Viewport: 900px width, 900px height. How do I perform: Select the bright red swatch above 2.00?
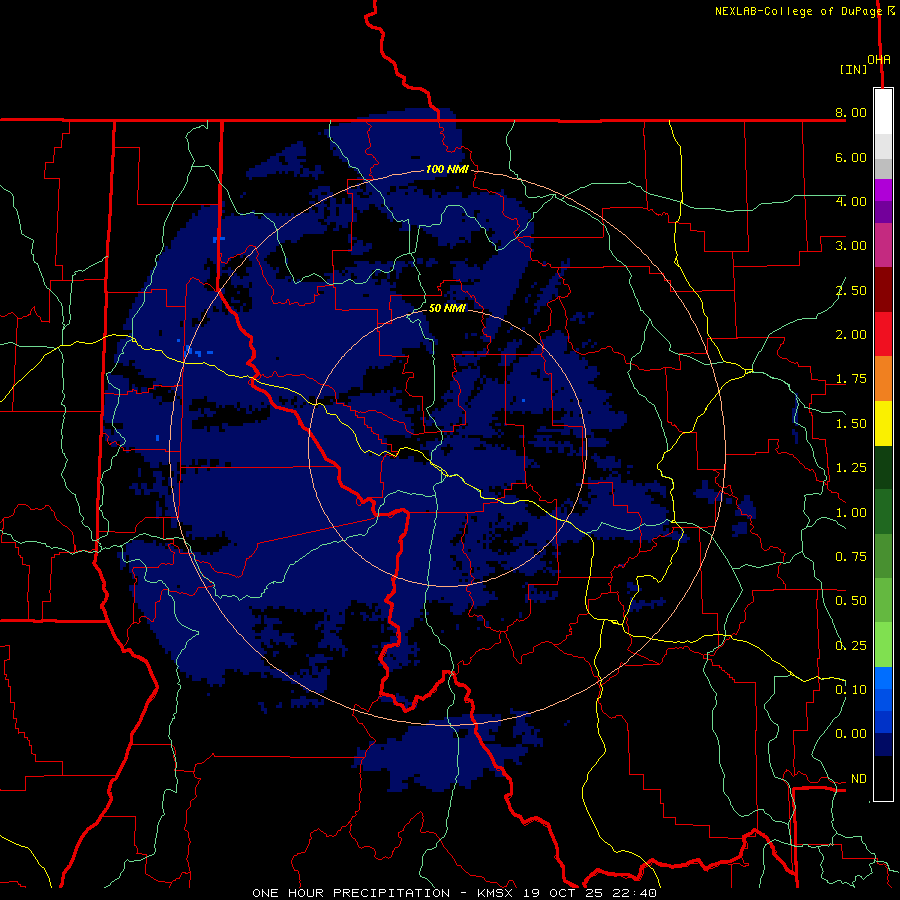tap(883, 334)
